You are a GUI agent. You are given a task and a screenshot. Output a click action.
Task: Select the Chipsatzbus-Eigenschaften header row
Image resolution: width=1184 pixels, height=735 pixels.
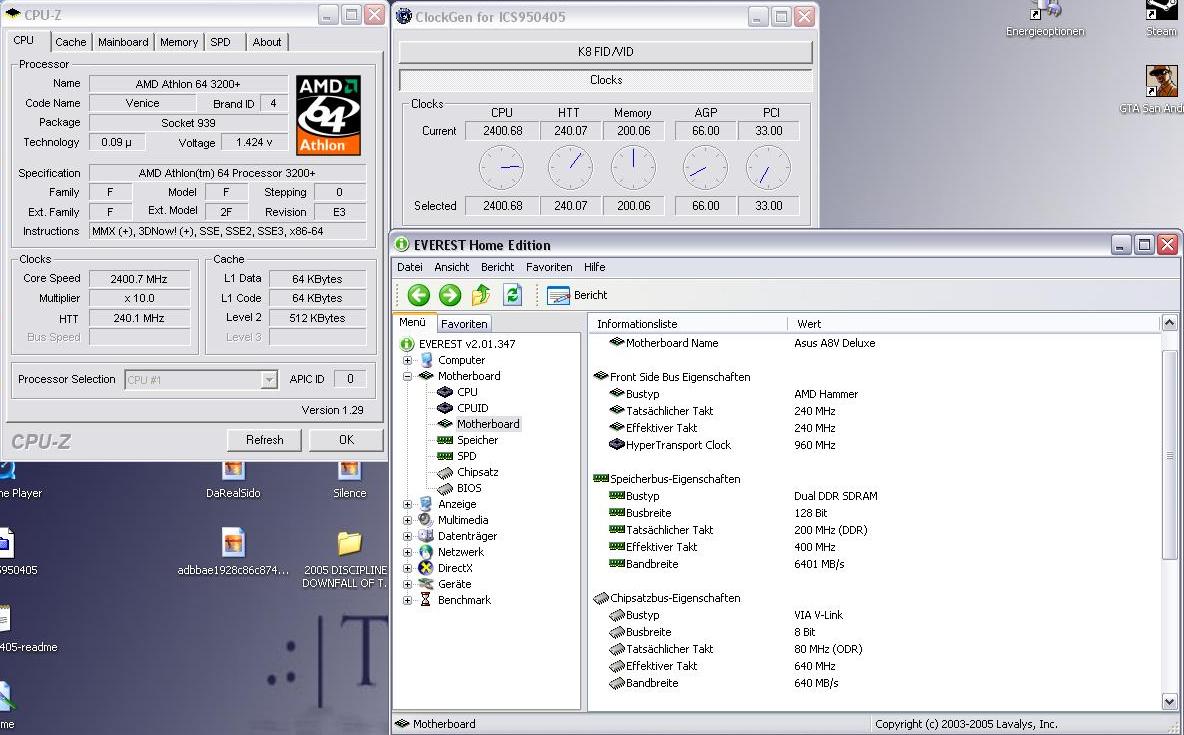coord(668,598)
